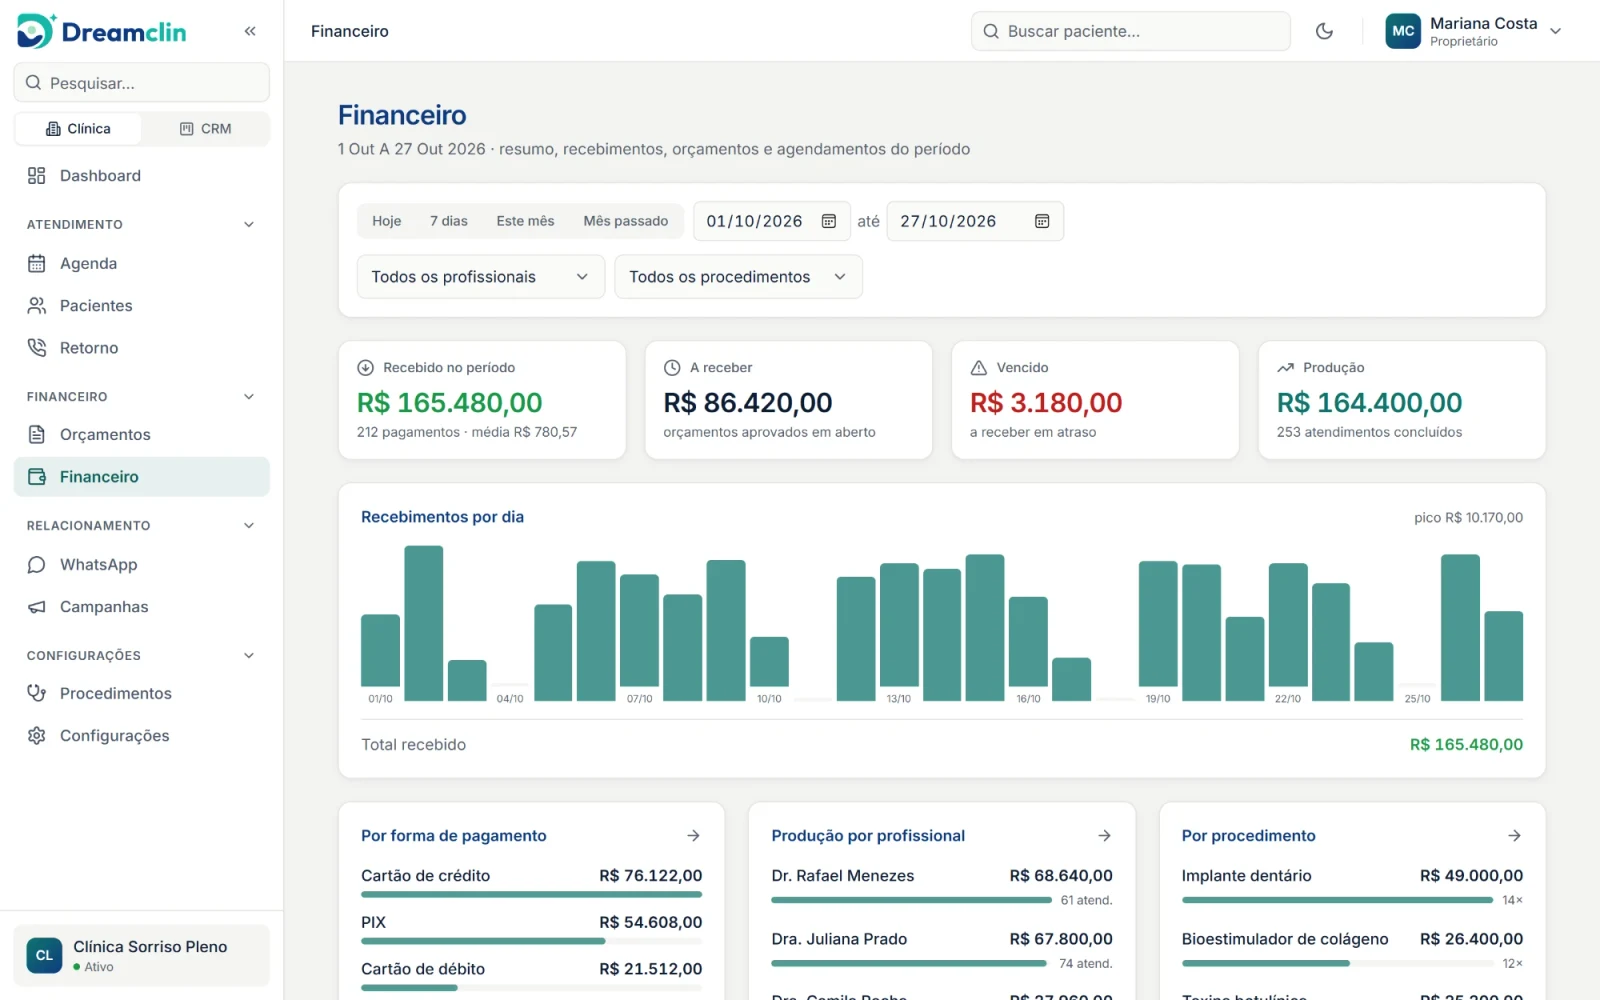Click the Clínica Sorriso Pleno card
The width and height of the screenshot is (1600, 1000).
141,955
